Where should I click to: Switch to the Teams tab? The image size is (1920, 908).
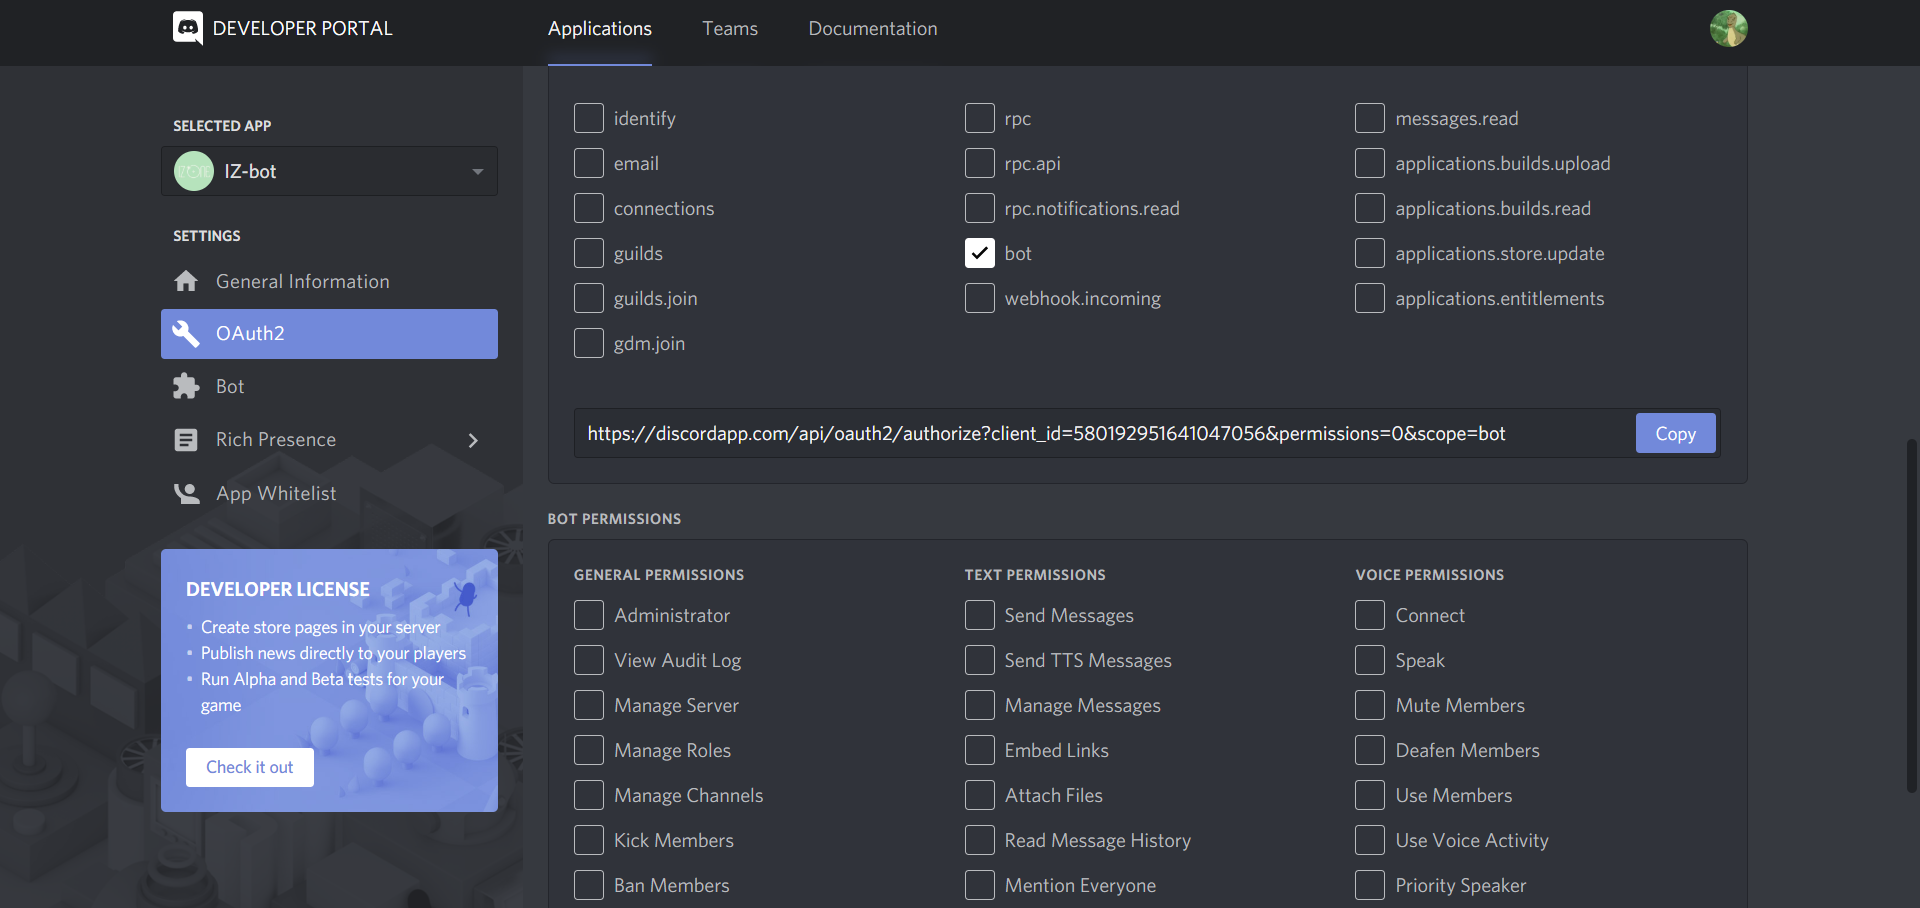(730, 29)
